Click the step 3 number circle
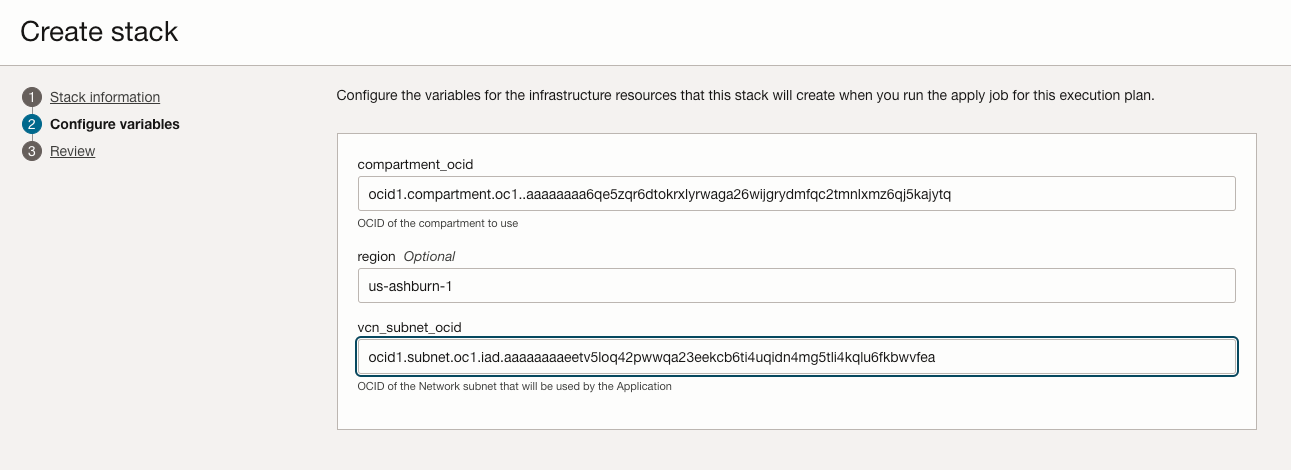 (32, 151)
